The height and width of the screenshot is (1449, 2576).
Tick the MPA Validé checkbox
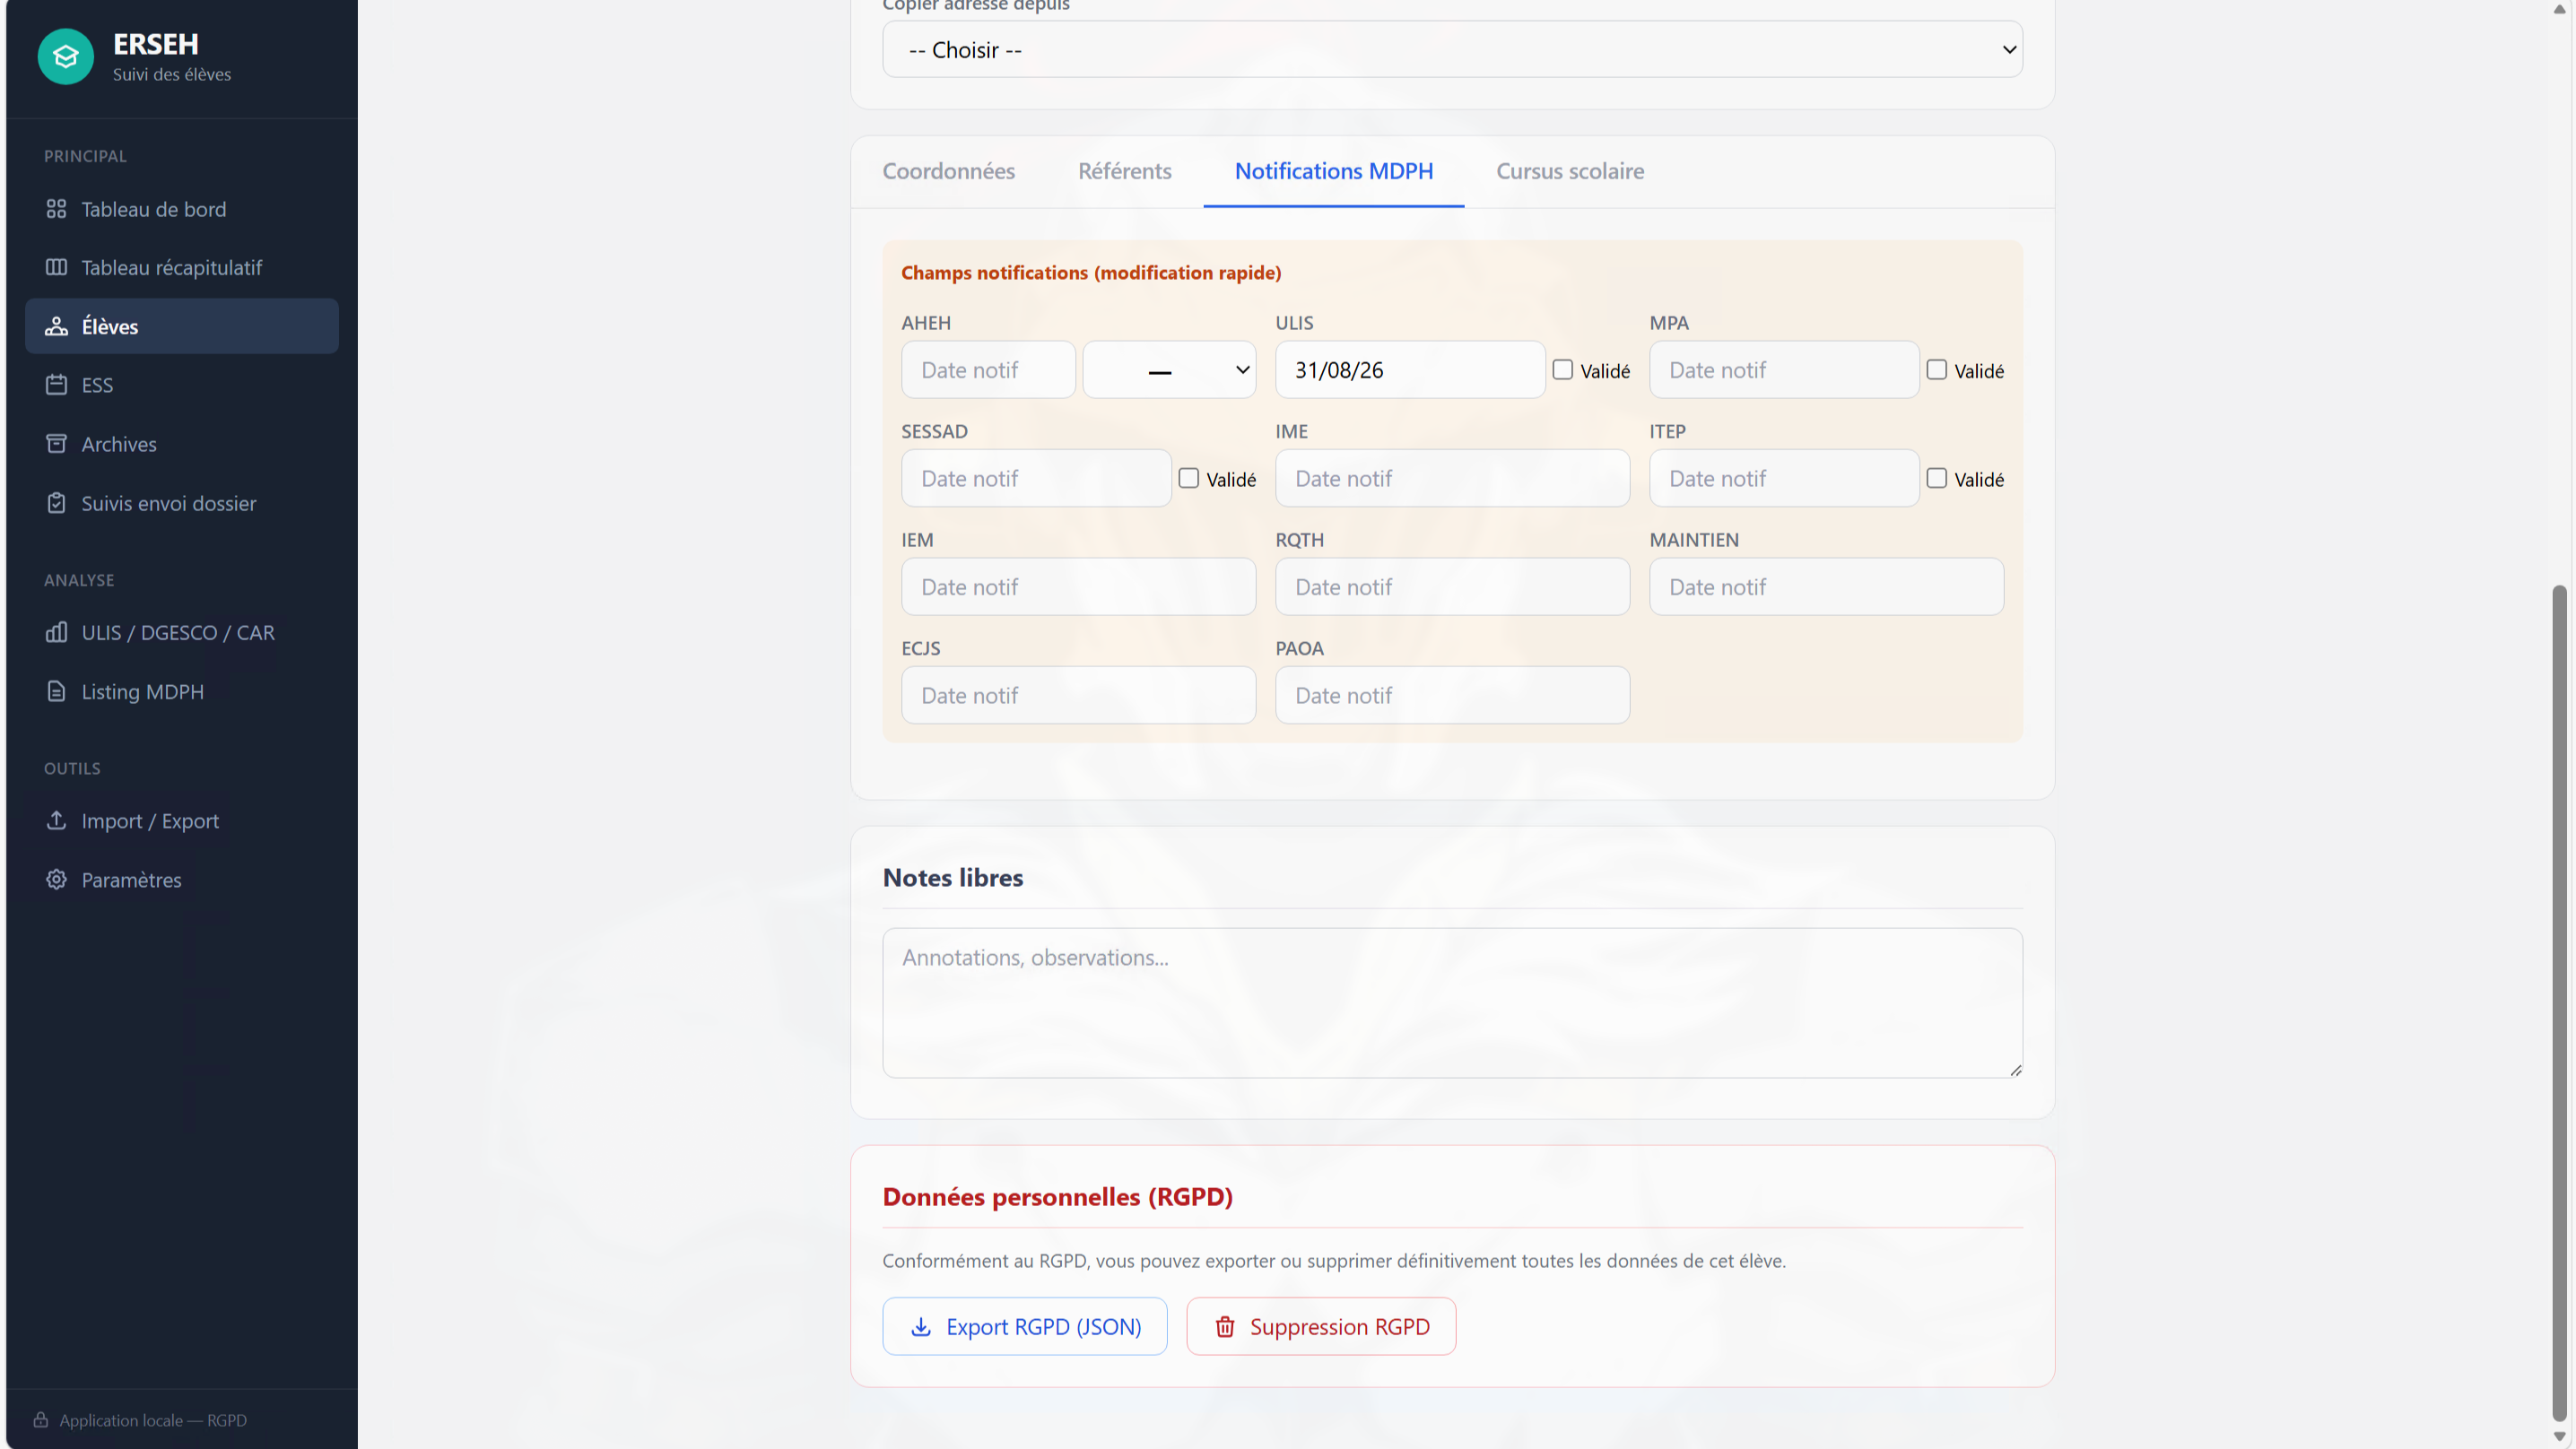click(1936, 370)
